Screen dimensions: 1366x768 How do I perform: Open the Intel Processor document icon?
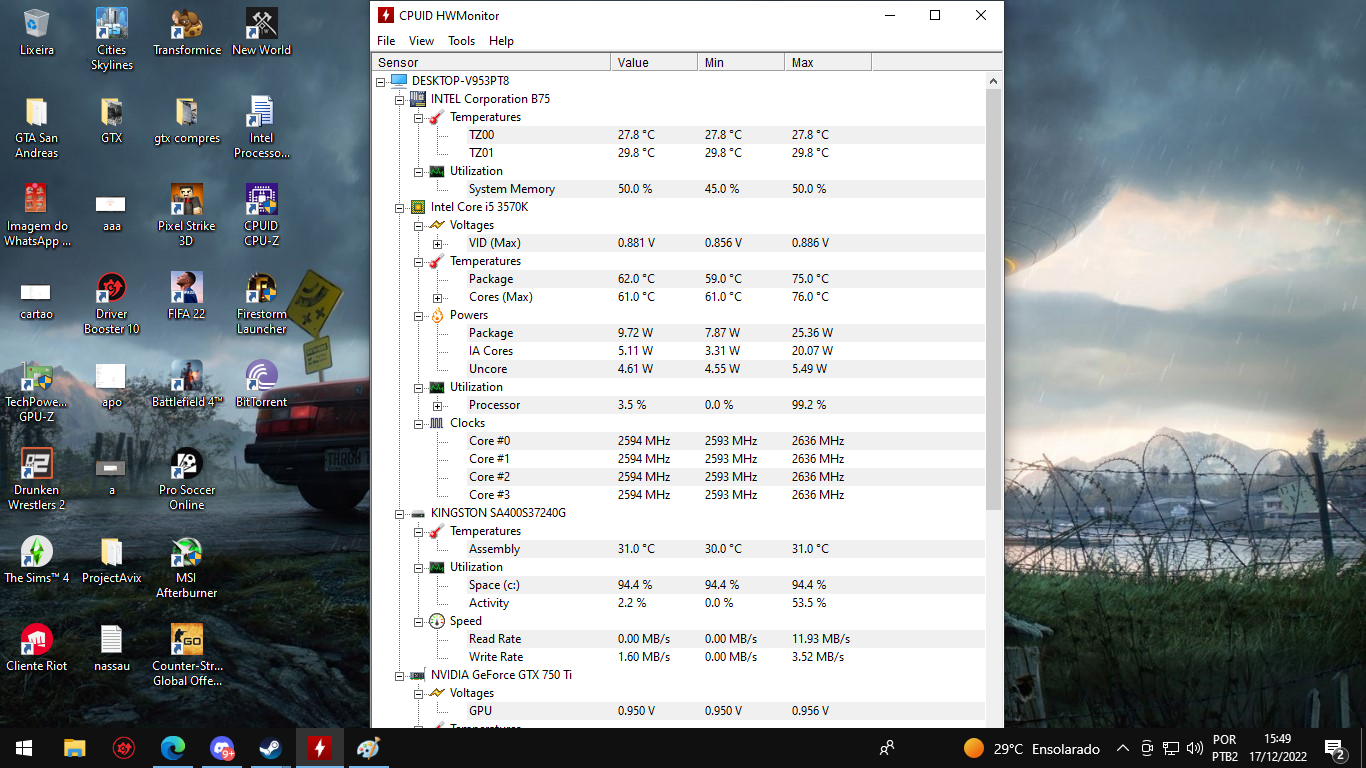click(261, 127)
